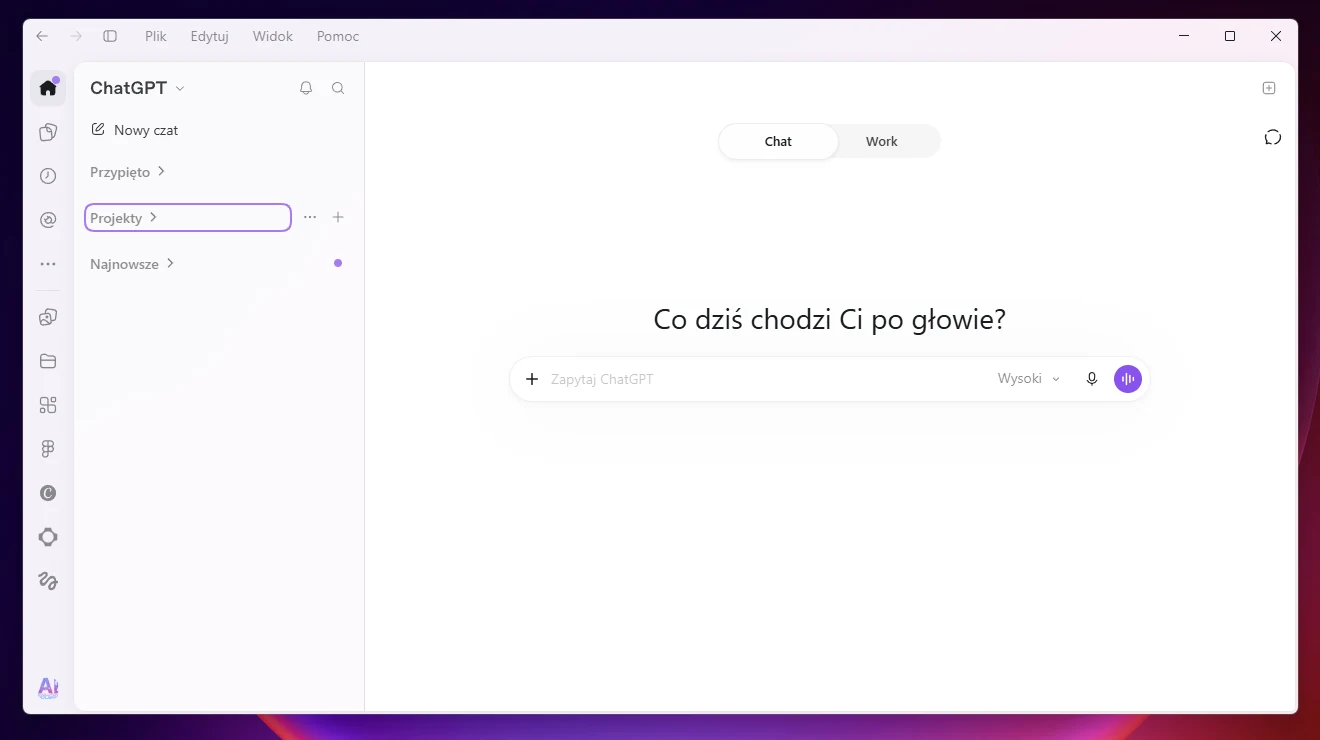Start voice mode with the purple waveform button
Image resolution: width=1320 pixels, height=740 pixels.
pyautogui.click(x=1128, y=379)
